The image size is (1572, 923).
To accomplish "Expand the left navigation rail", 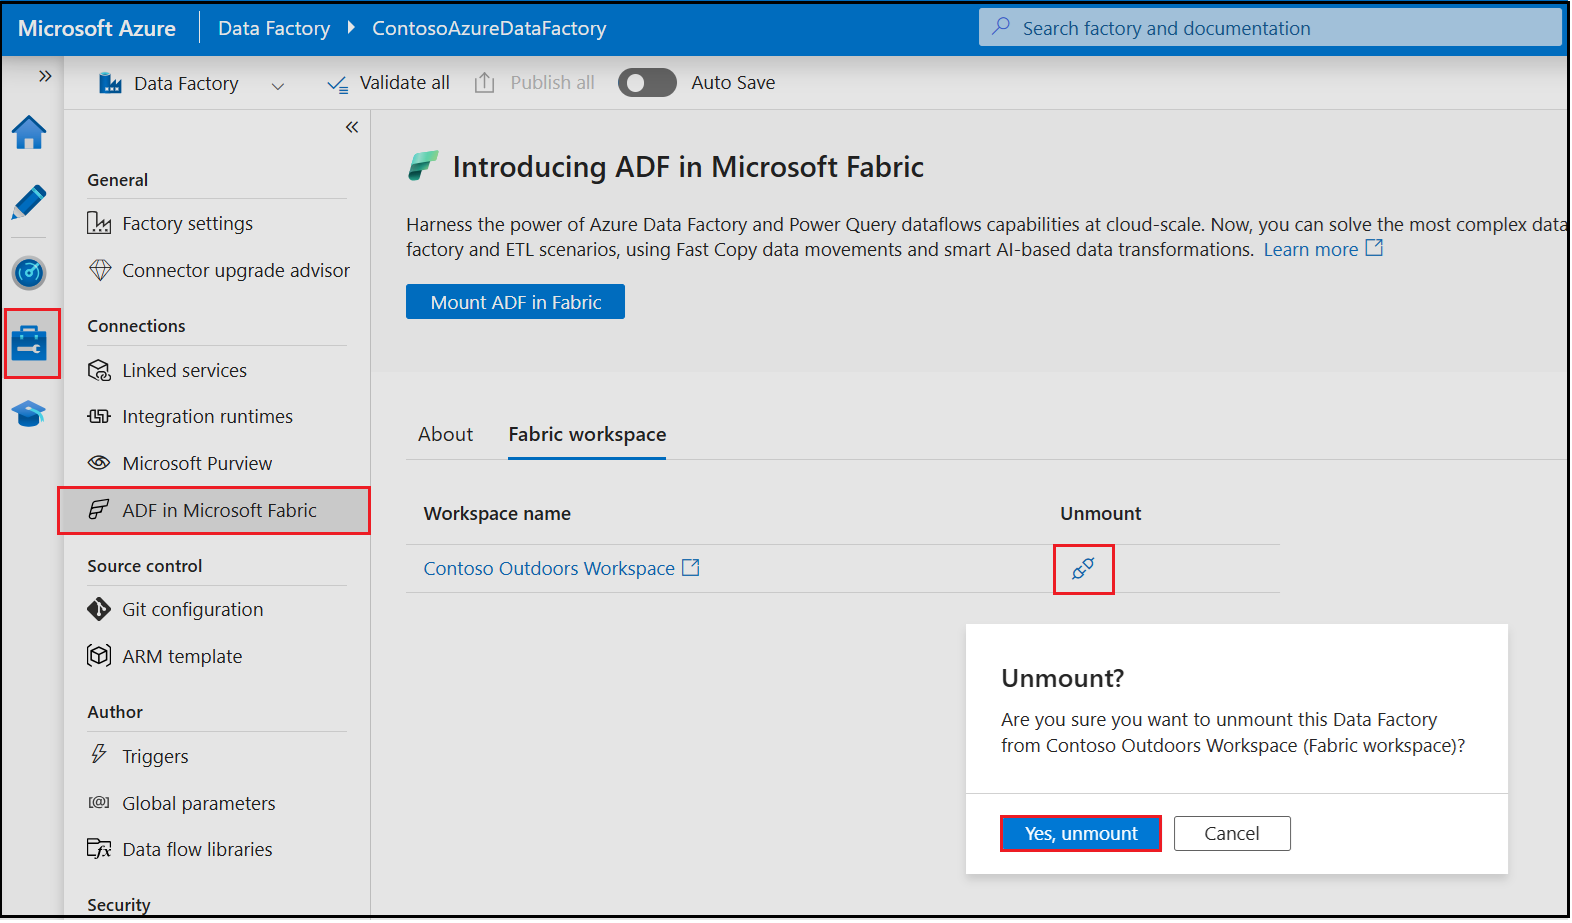I will tap(45, 76).
